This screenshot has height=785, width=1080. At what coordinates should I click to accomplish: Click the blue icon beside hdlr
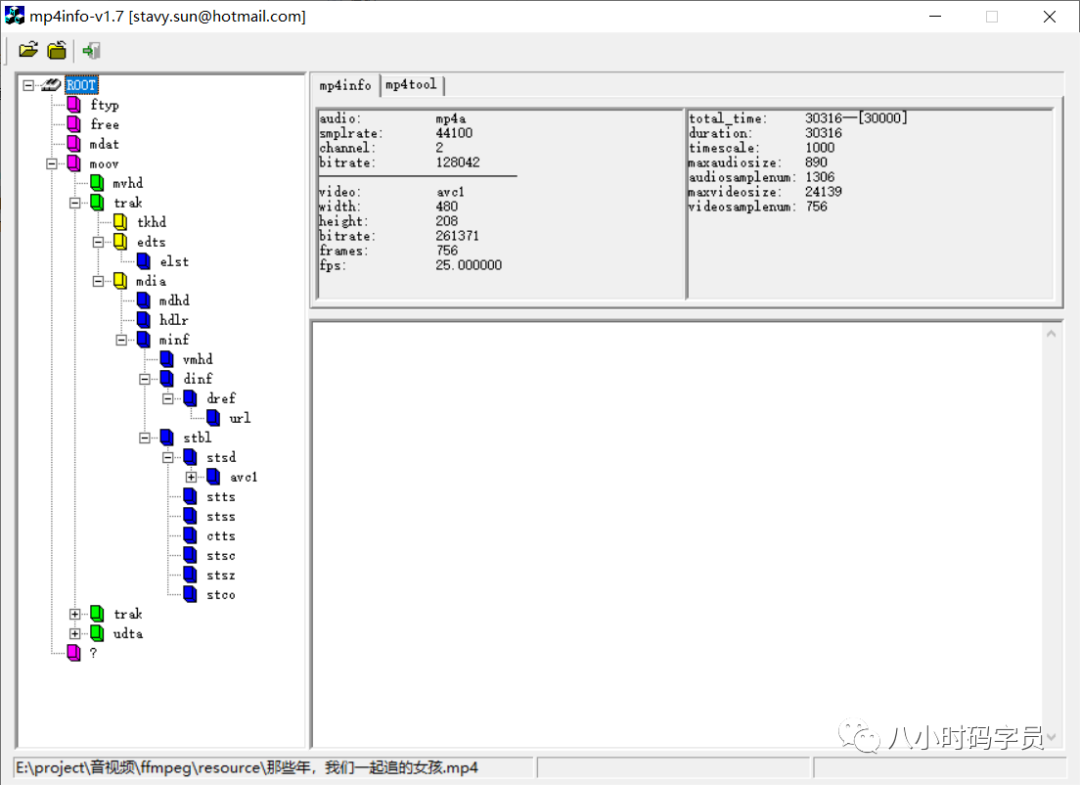144,320
